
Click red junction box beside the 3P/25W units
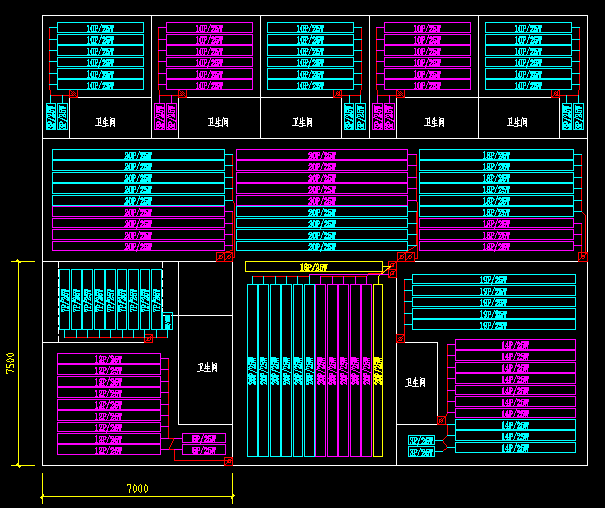pos(441,420)
